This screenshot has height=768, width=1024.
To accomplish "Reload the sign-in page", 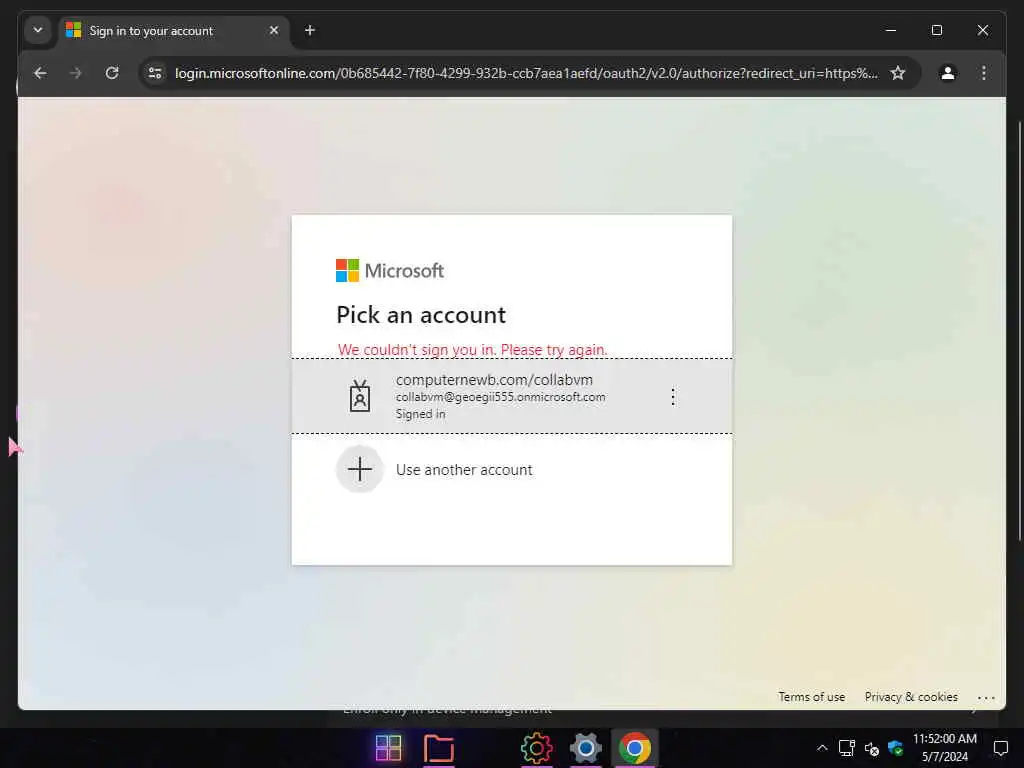I will [112, 73].
